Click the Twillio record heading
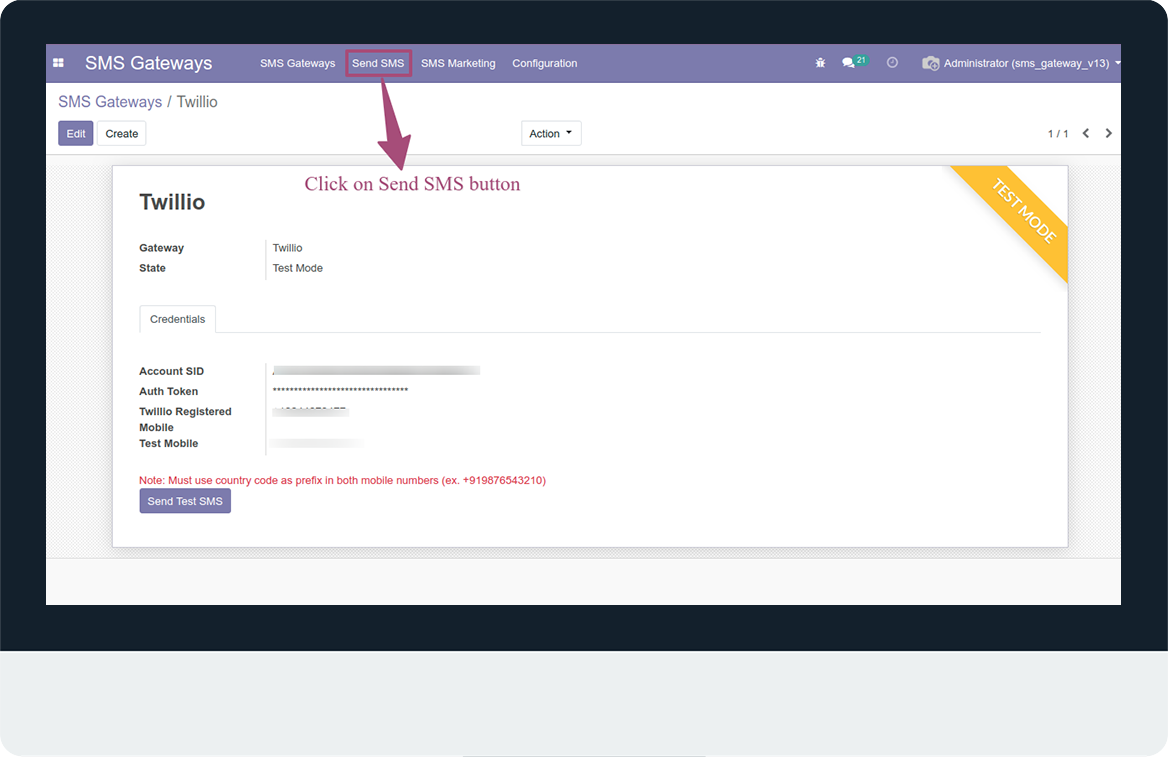The width and height of the screenshot is (1168, 757). click(172, 202)
